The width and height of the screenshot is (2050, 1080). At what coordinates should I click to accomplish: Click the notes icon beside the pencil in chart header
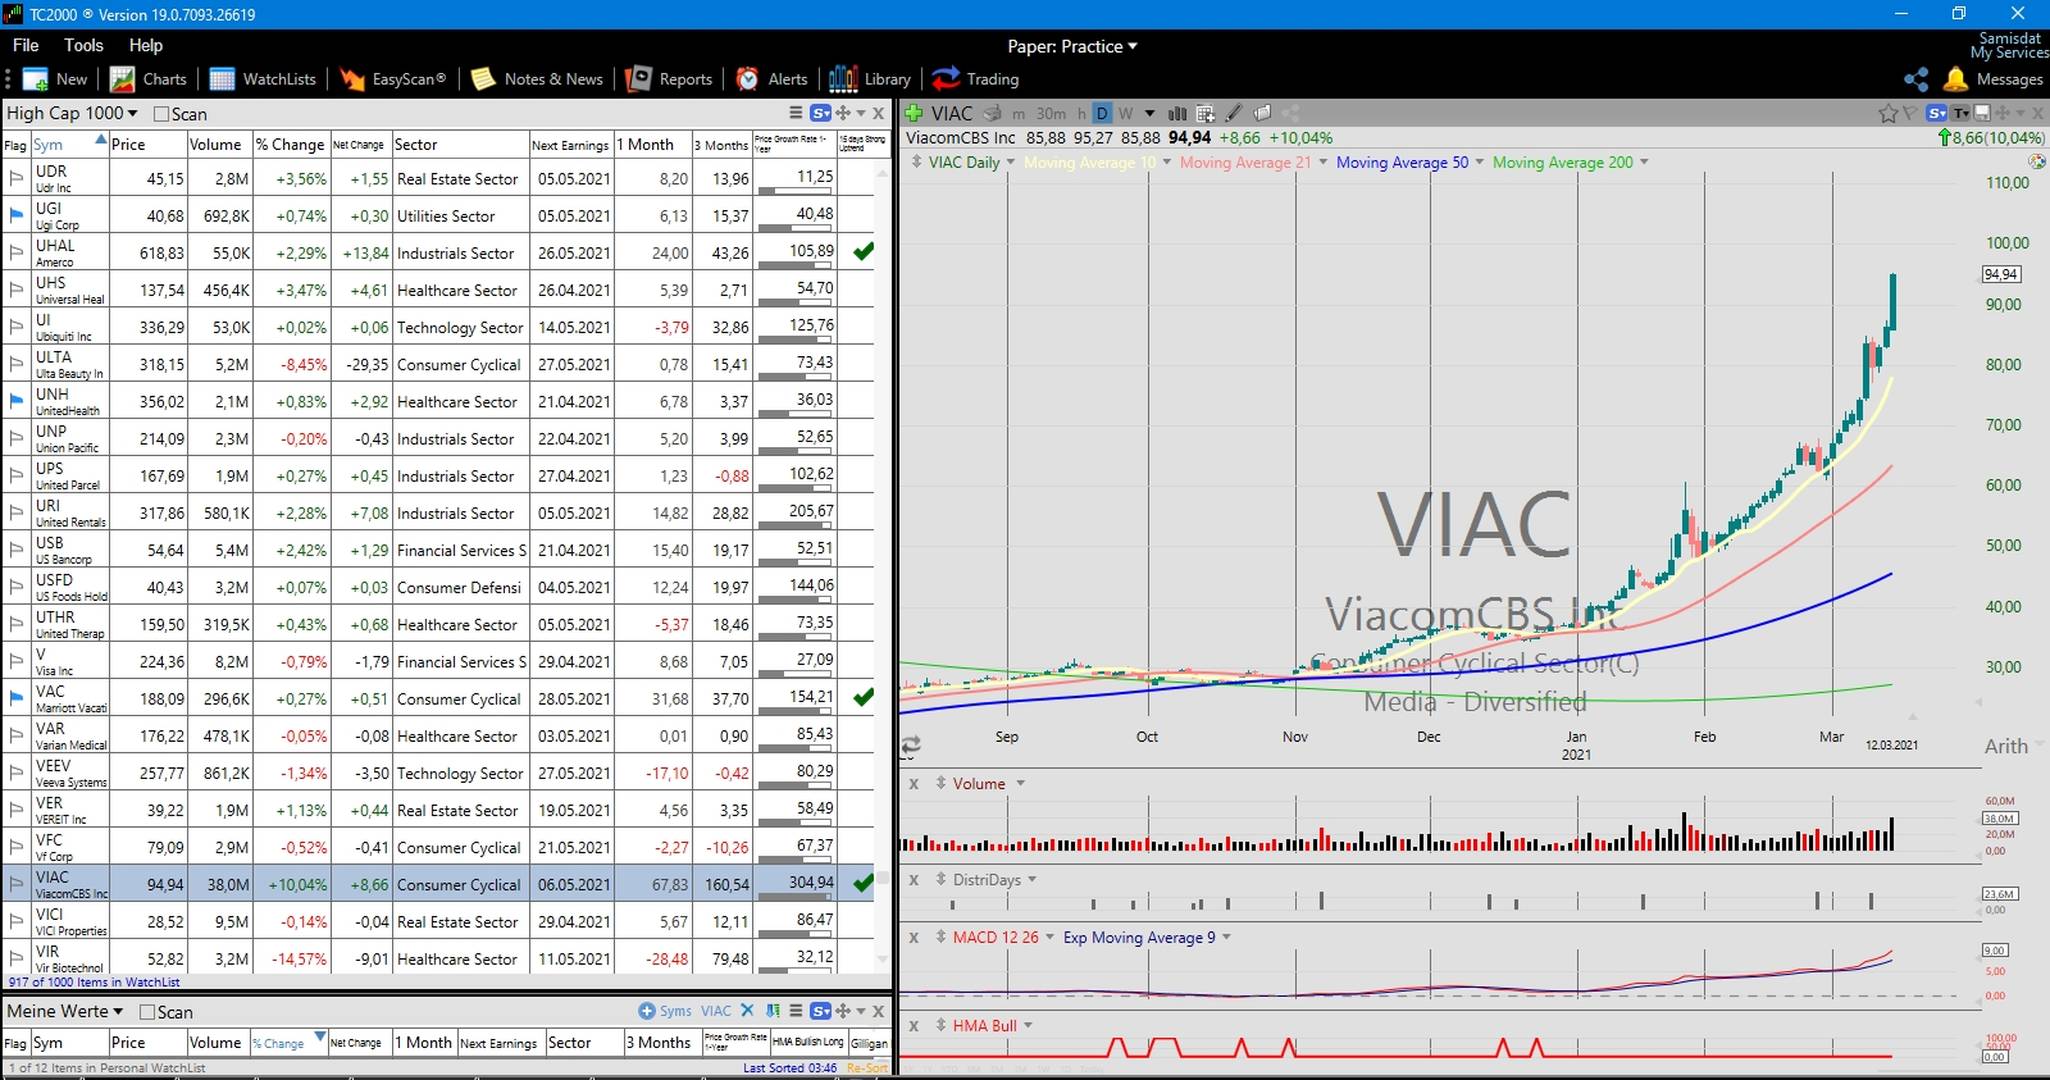[x=1262, y=113]
